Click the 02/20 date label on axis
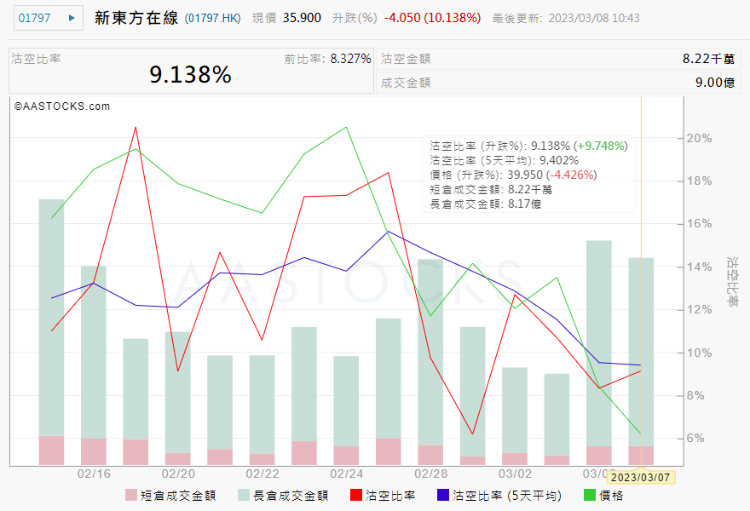 tap(178, 474)
